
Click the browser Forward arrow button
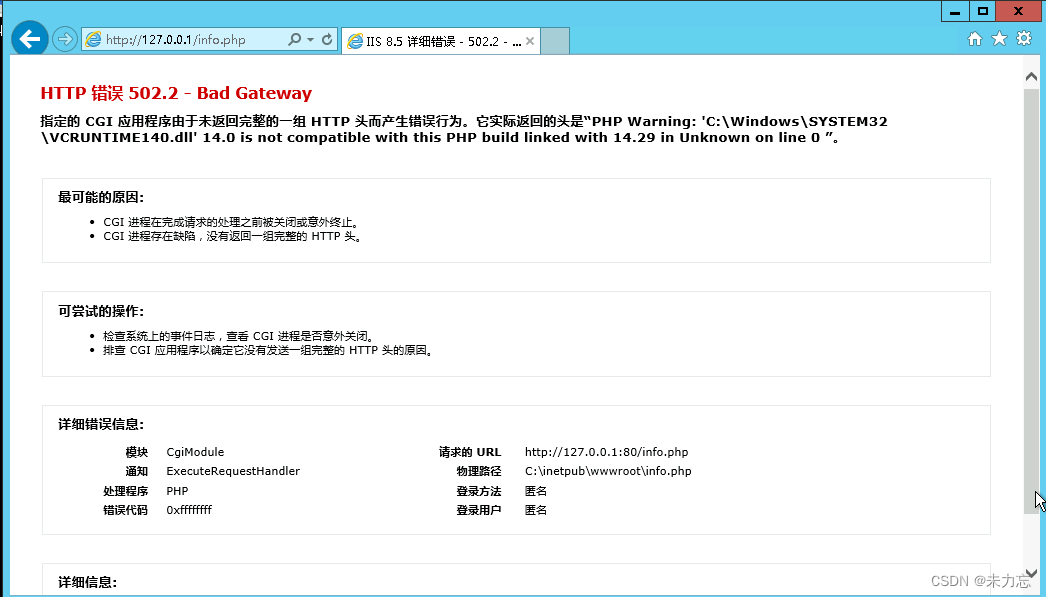(65, 39)
